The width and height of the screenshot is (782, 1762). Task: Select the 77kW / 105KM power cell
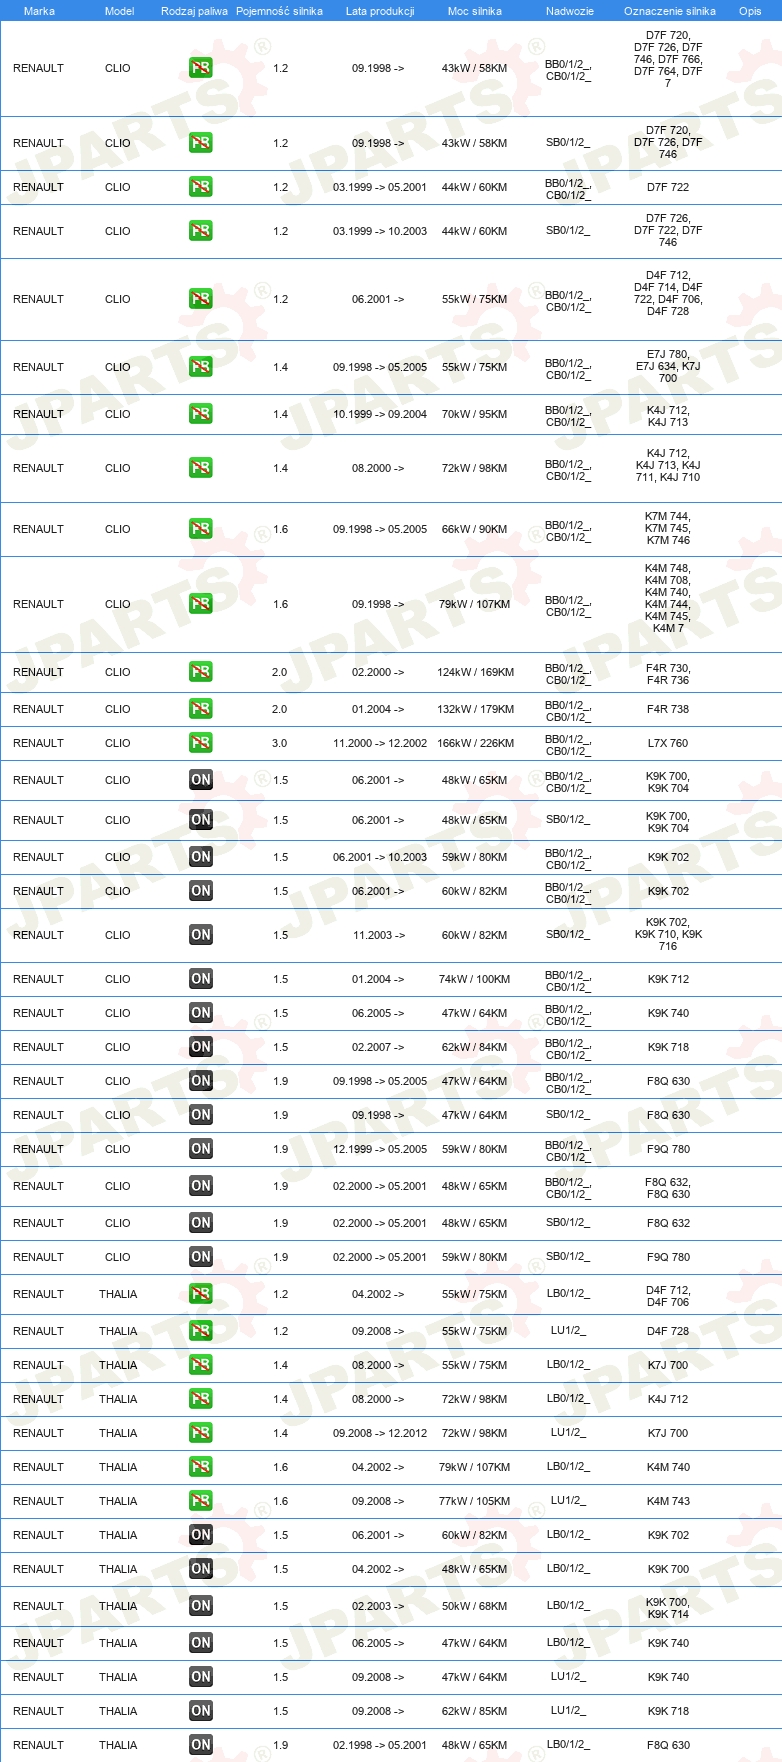pyautogui.click(x=475, y=1501)
